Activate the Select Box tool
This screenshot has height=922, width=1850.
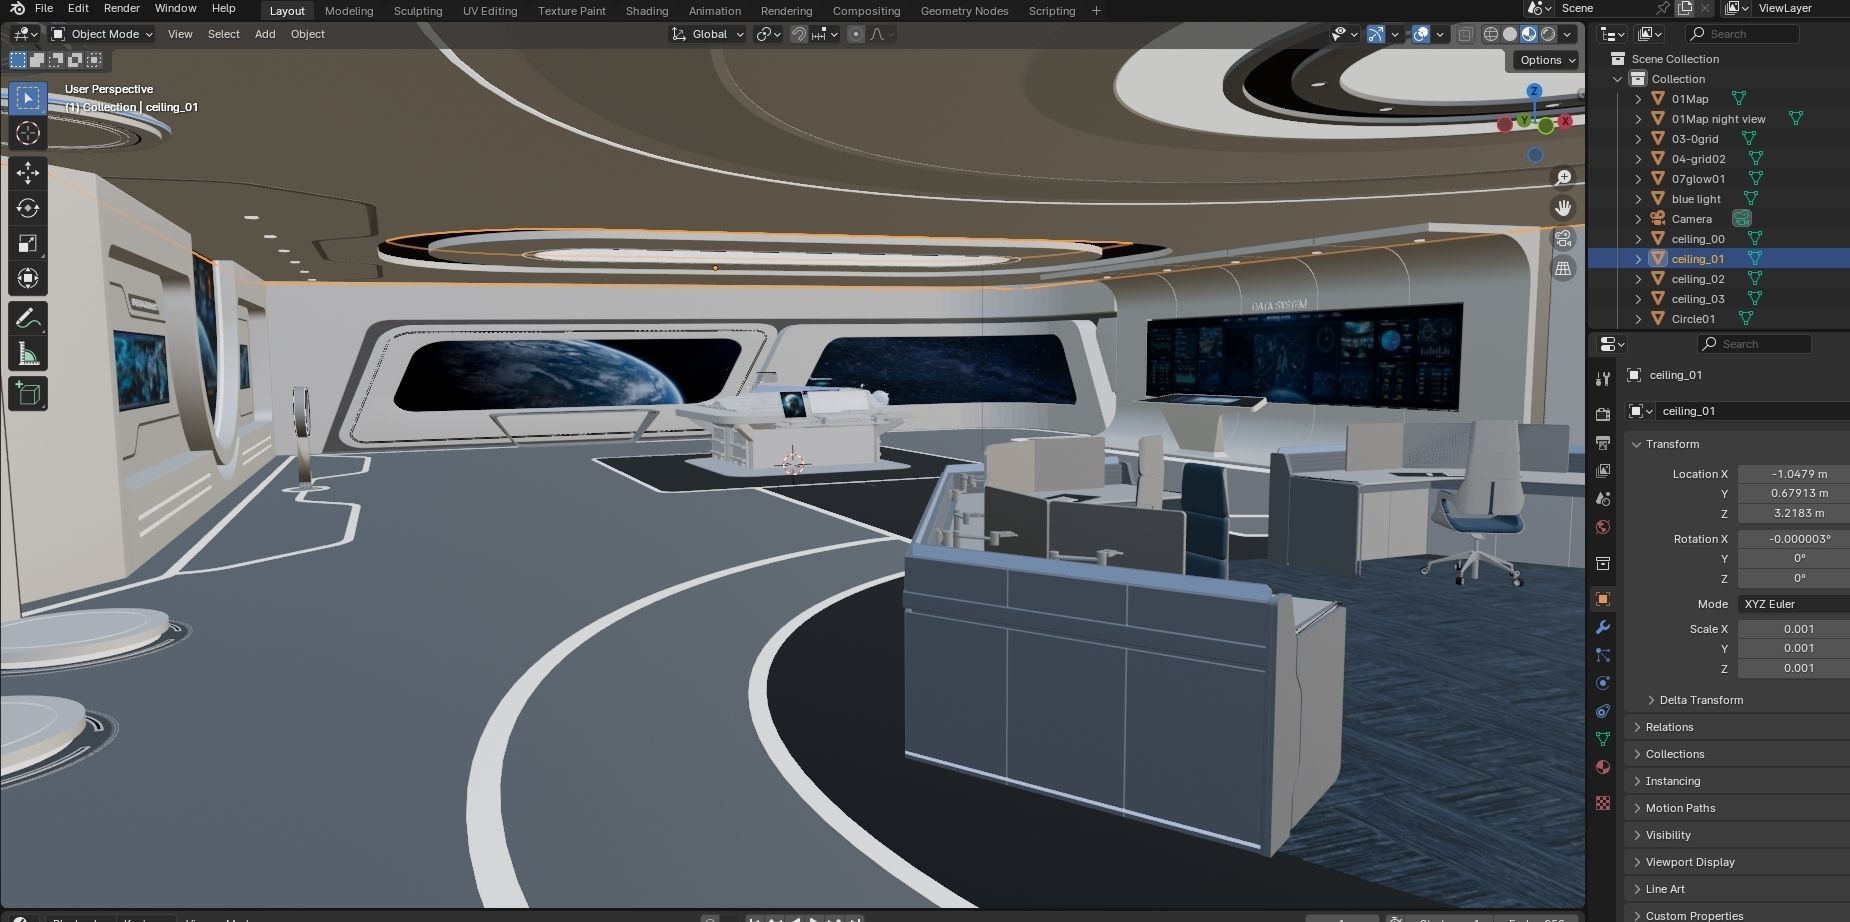point(28,98)
